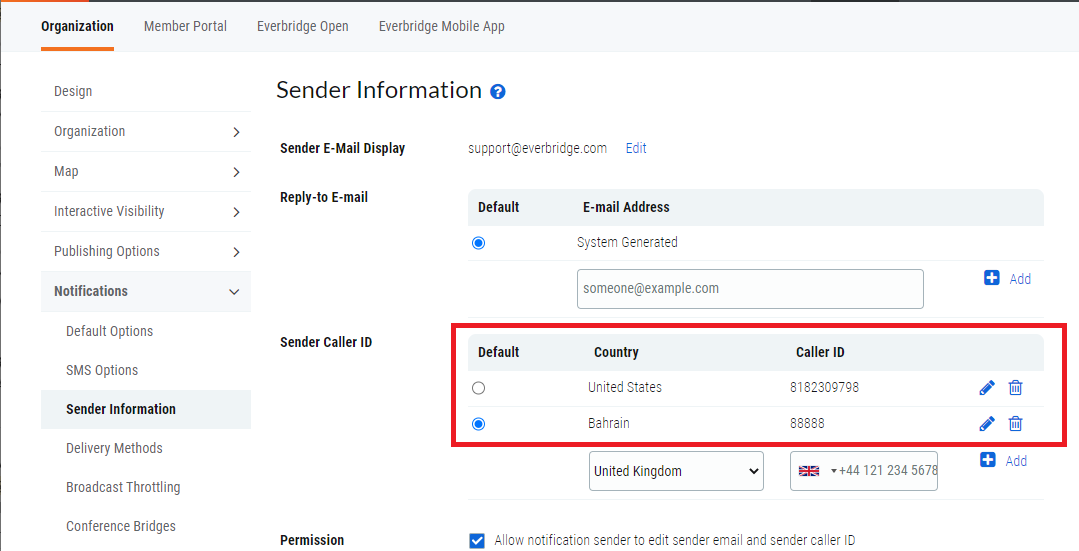
Task: Select the System Generated reply-to radio button
Action: pyautogui.click(x=478, y=243)
